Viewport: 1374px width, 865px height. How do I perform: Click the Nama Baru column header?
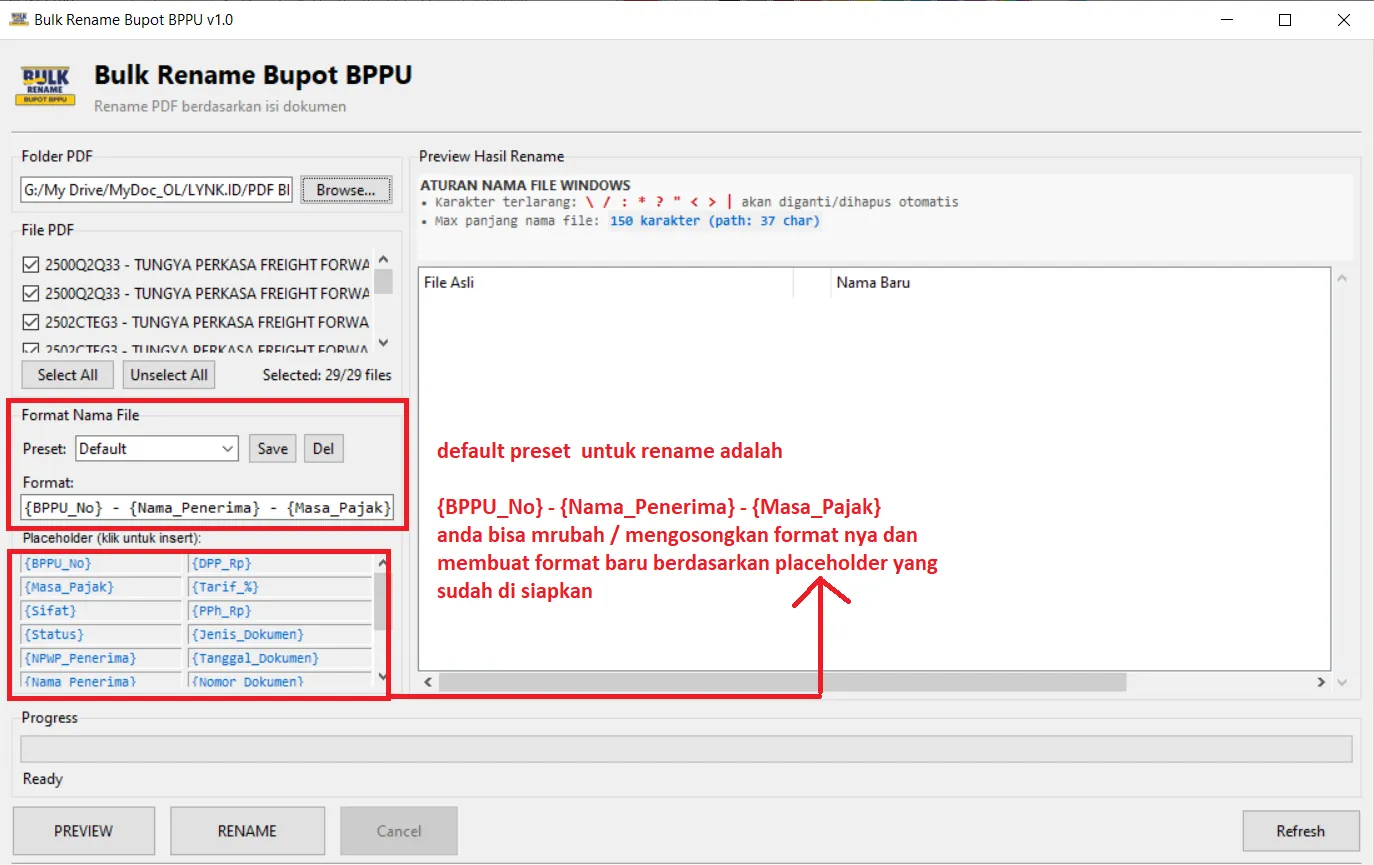point(1080,283)
